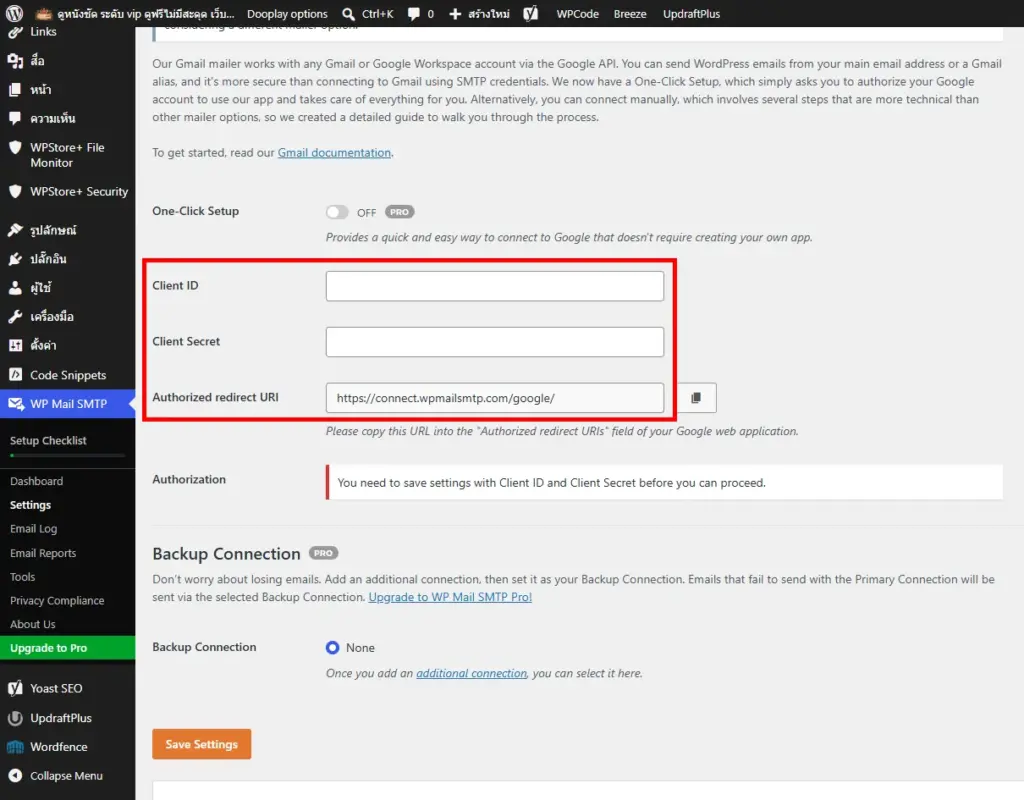Image resolution: width=1024 pixels, height=800 pixels.
Task: Open the Setup Checklist item
Action: click(48, 441)
